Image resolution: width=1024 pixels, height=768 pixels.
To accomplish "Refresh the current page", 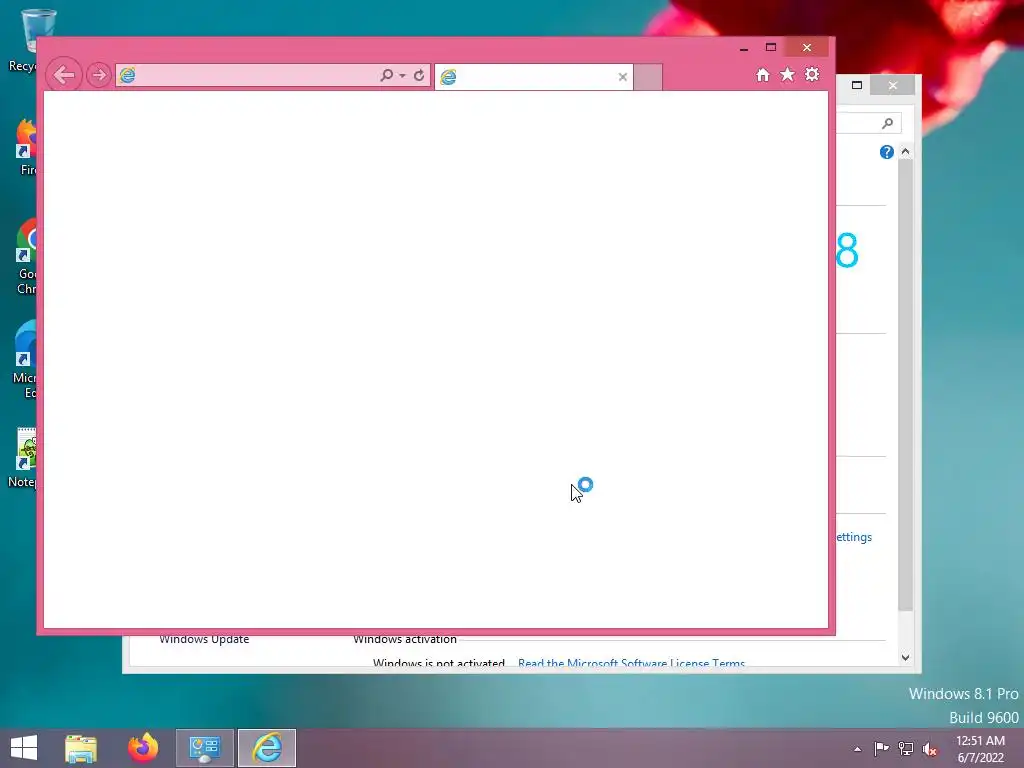I will click(419, 75).
